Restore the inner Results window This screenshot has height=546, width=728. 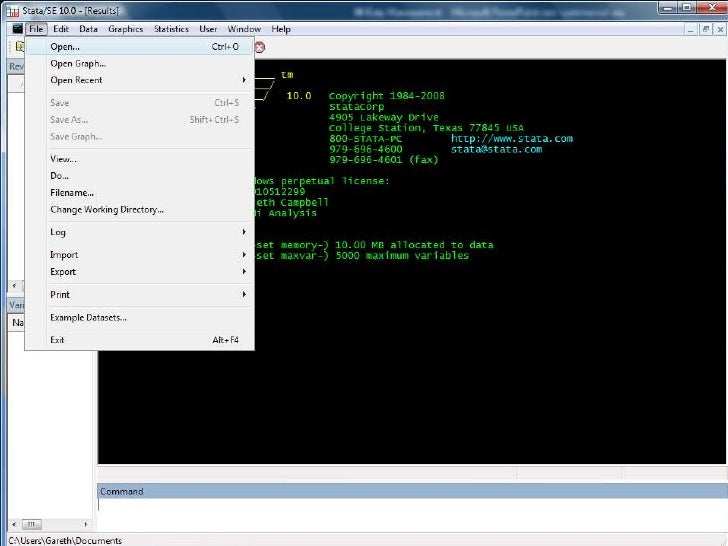pos(706,29)
